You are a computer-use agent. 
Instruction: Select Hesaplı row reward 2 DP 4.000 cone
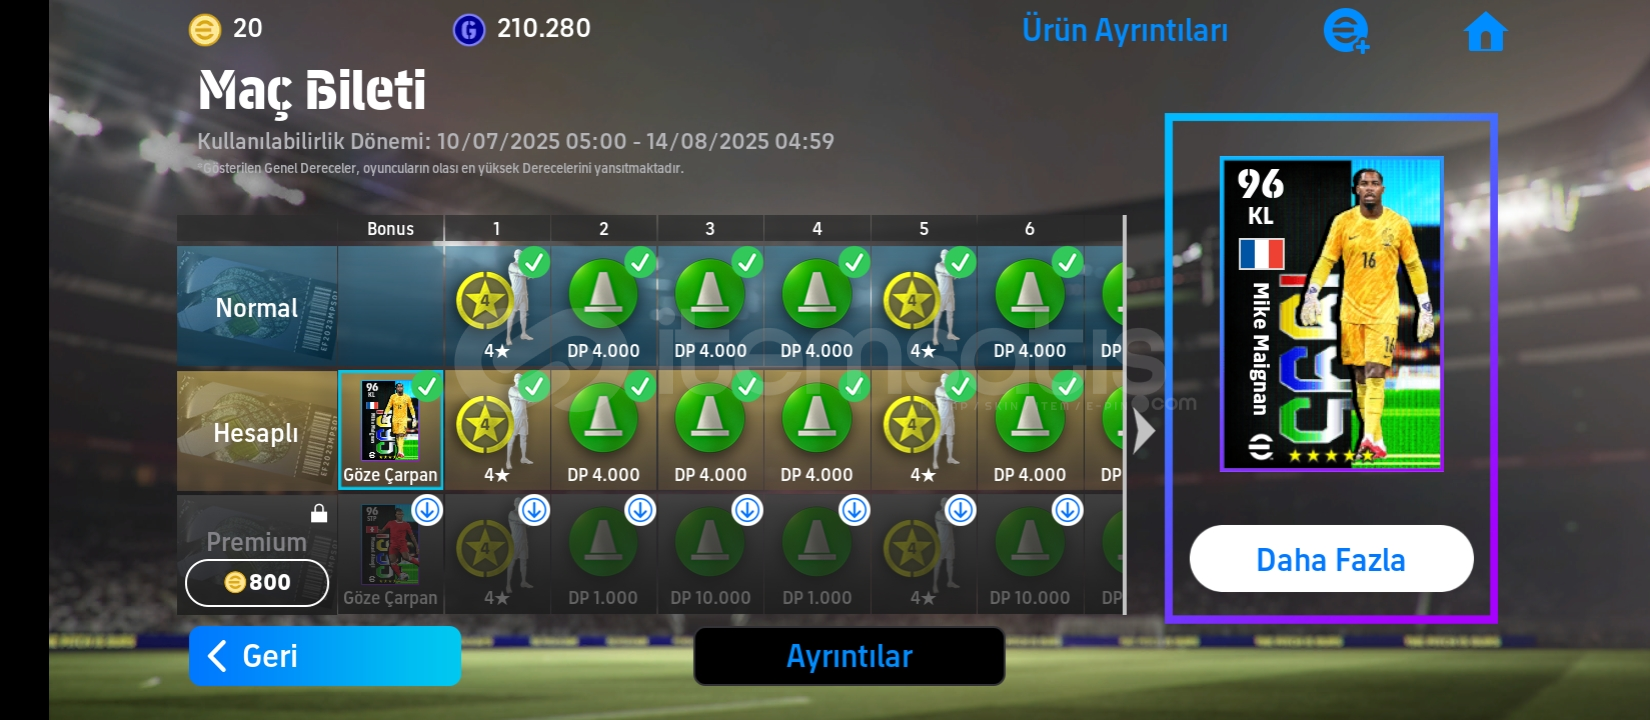[604, 430]
